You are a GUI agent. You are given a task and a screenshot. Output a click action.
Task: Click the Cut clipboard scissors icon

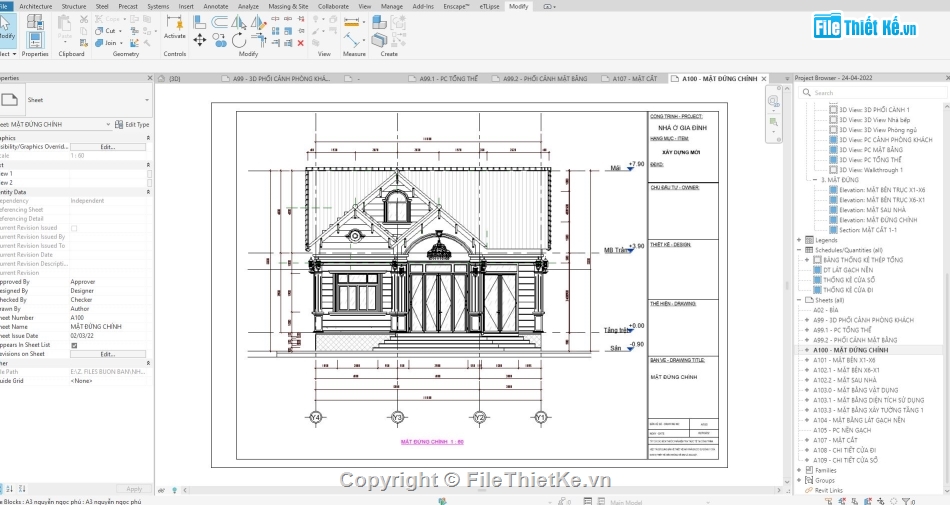pos(84,19)
